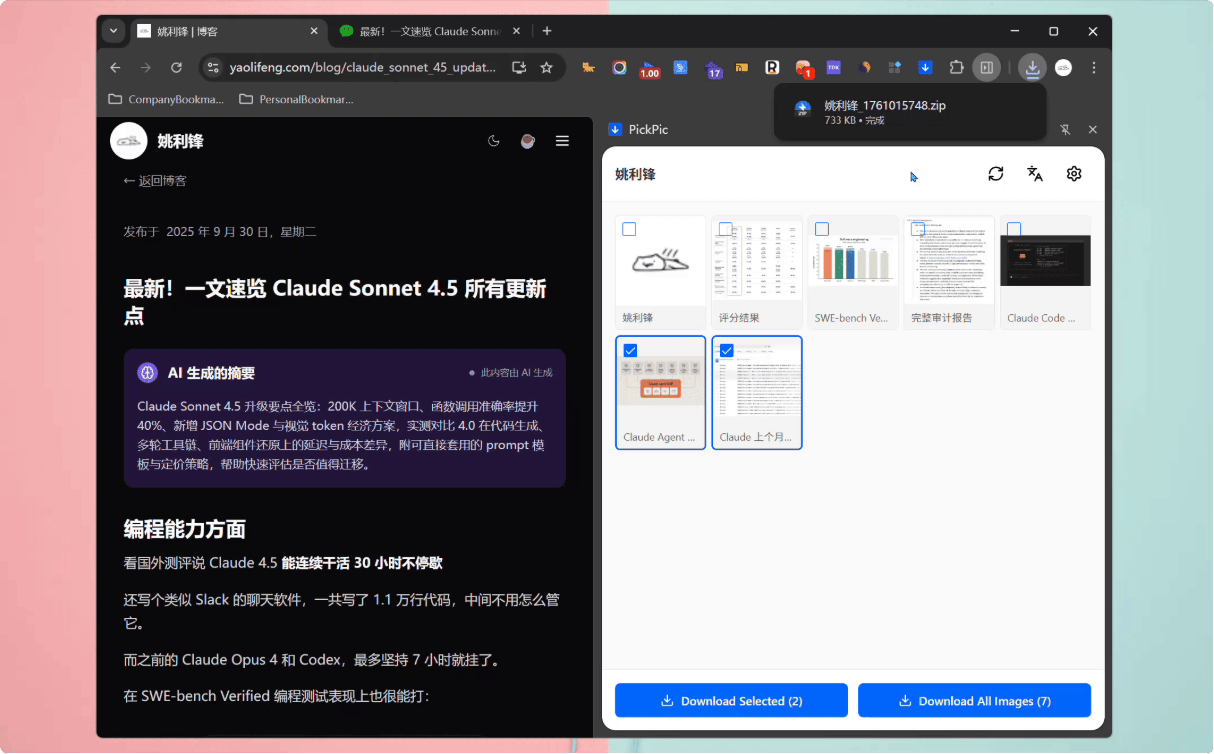Unpin the PickPic side panel
This screenshot has width=1214, height=754.
point(1065,130)
